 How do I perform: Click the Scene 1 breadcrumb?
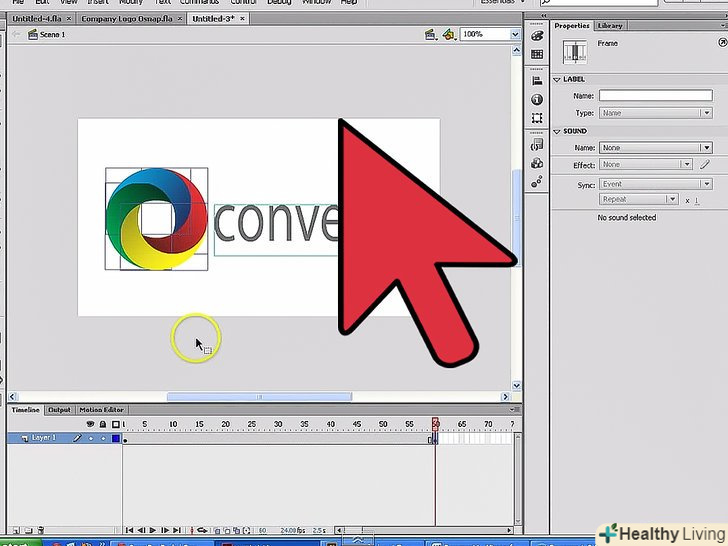pos(46,34)
